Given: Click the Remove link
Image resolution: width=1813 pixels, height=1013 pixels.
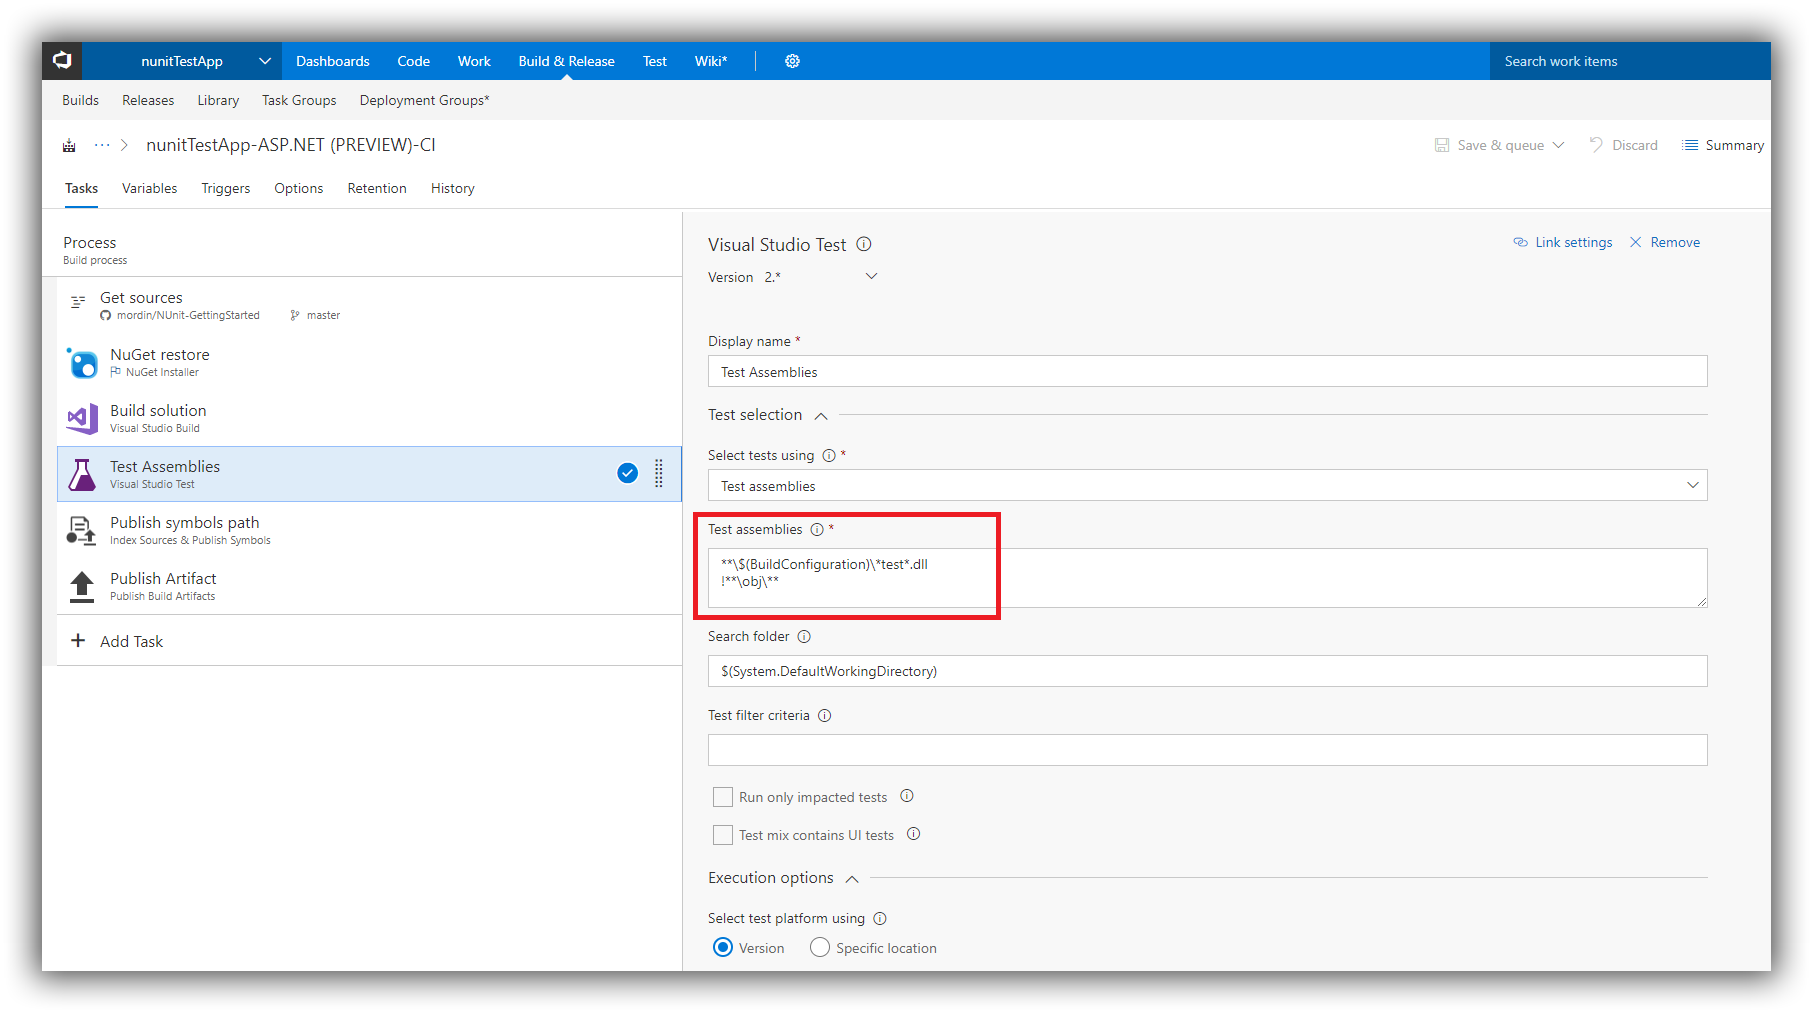Looking at the screenshot, I should [1675, 242].
